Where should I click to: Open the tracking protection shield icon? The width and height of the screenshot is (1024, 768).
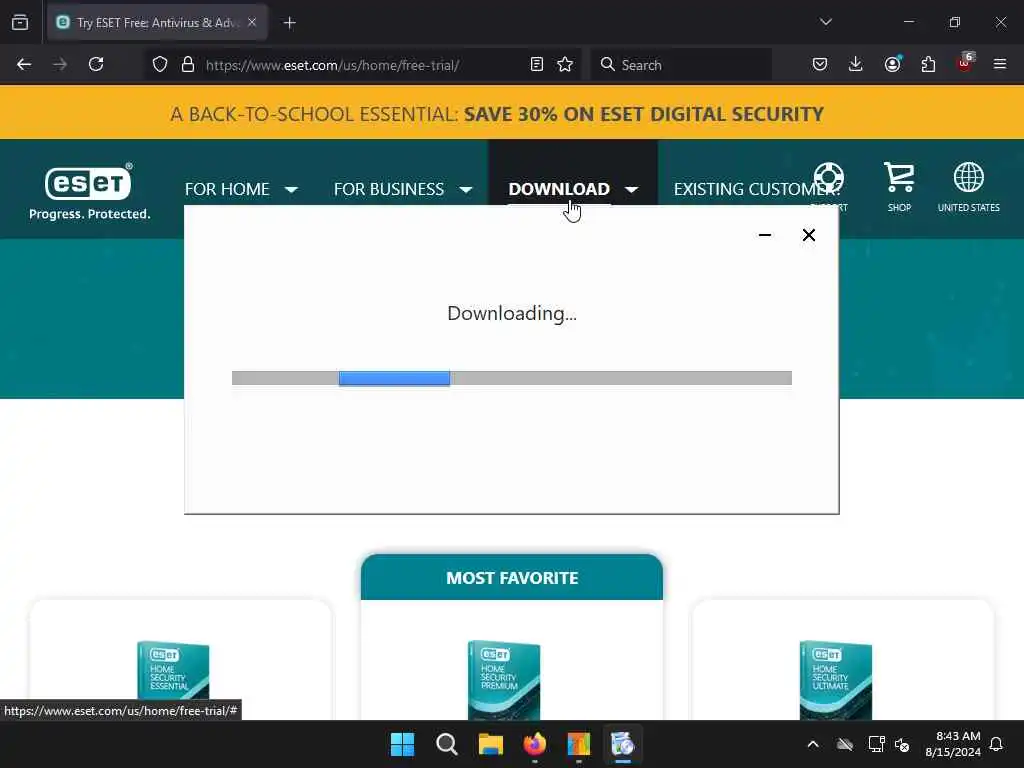[160, 65]
